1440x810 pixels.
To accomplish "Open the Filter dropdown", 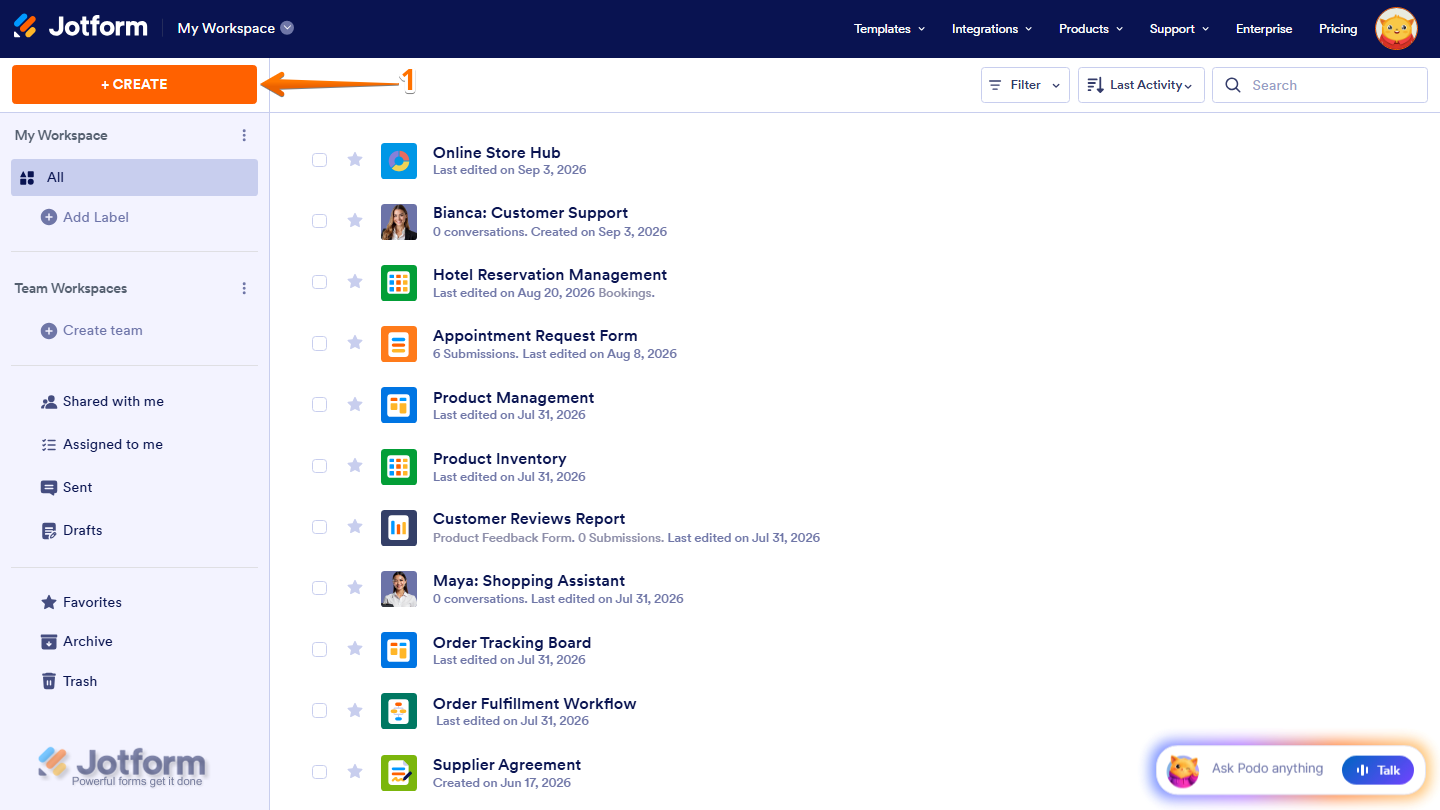I will 1025,85.
